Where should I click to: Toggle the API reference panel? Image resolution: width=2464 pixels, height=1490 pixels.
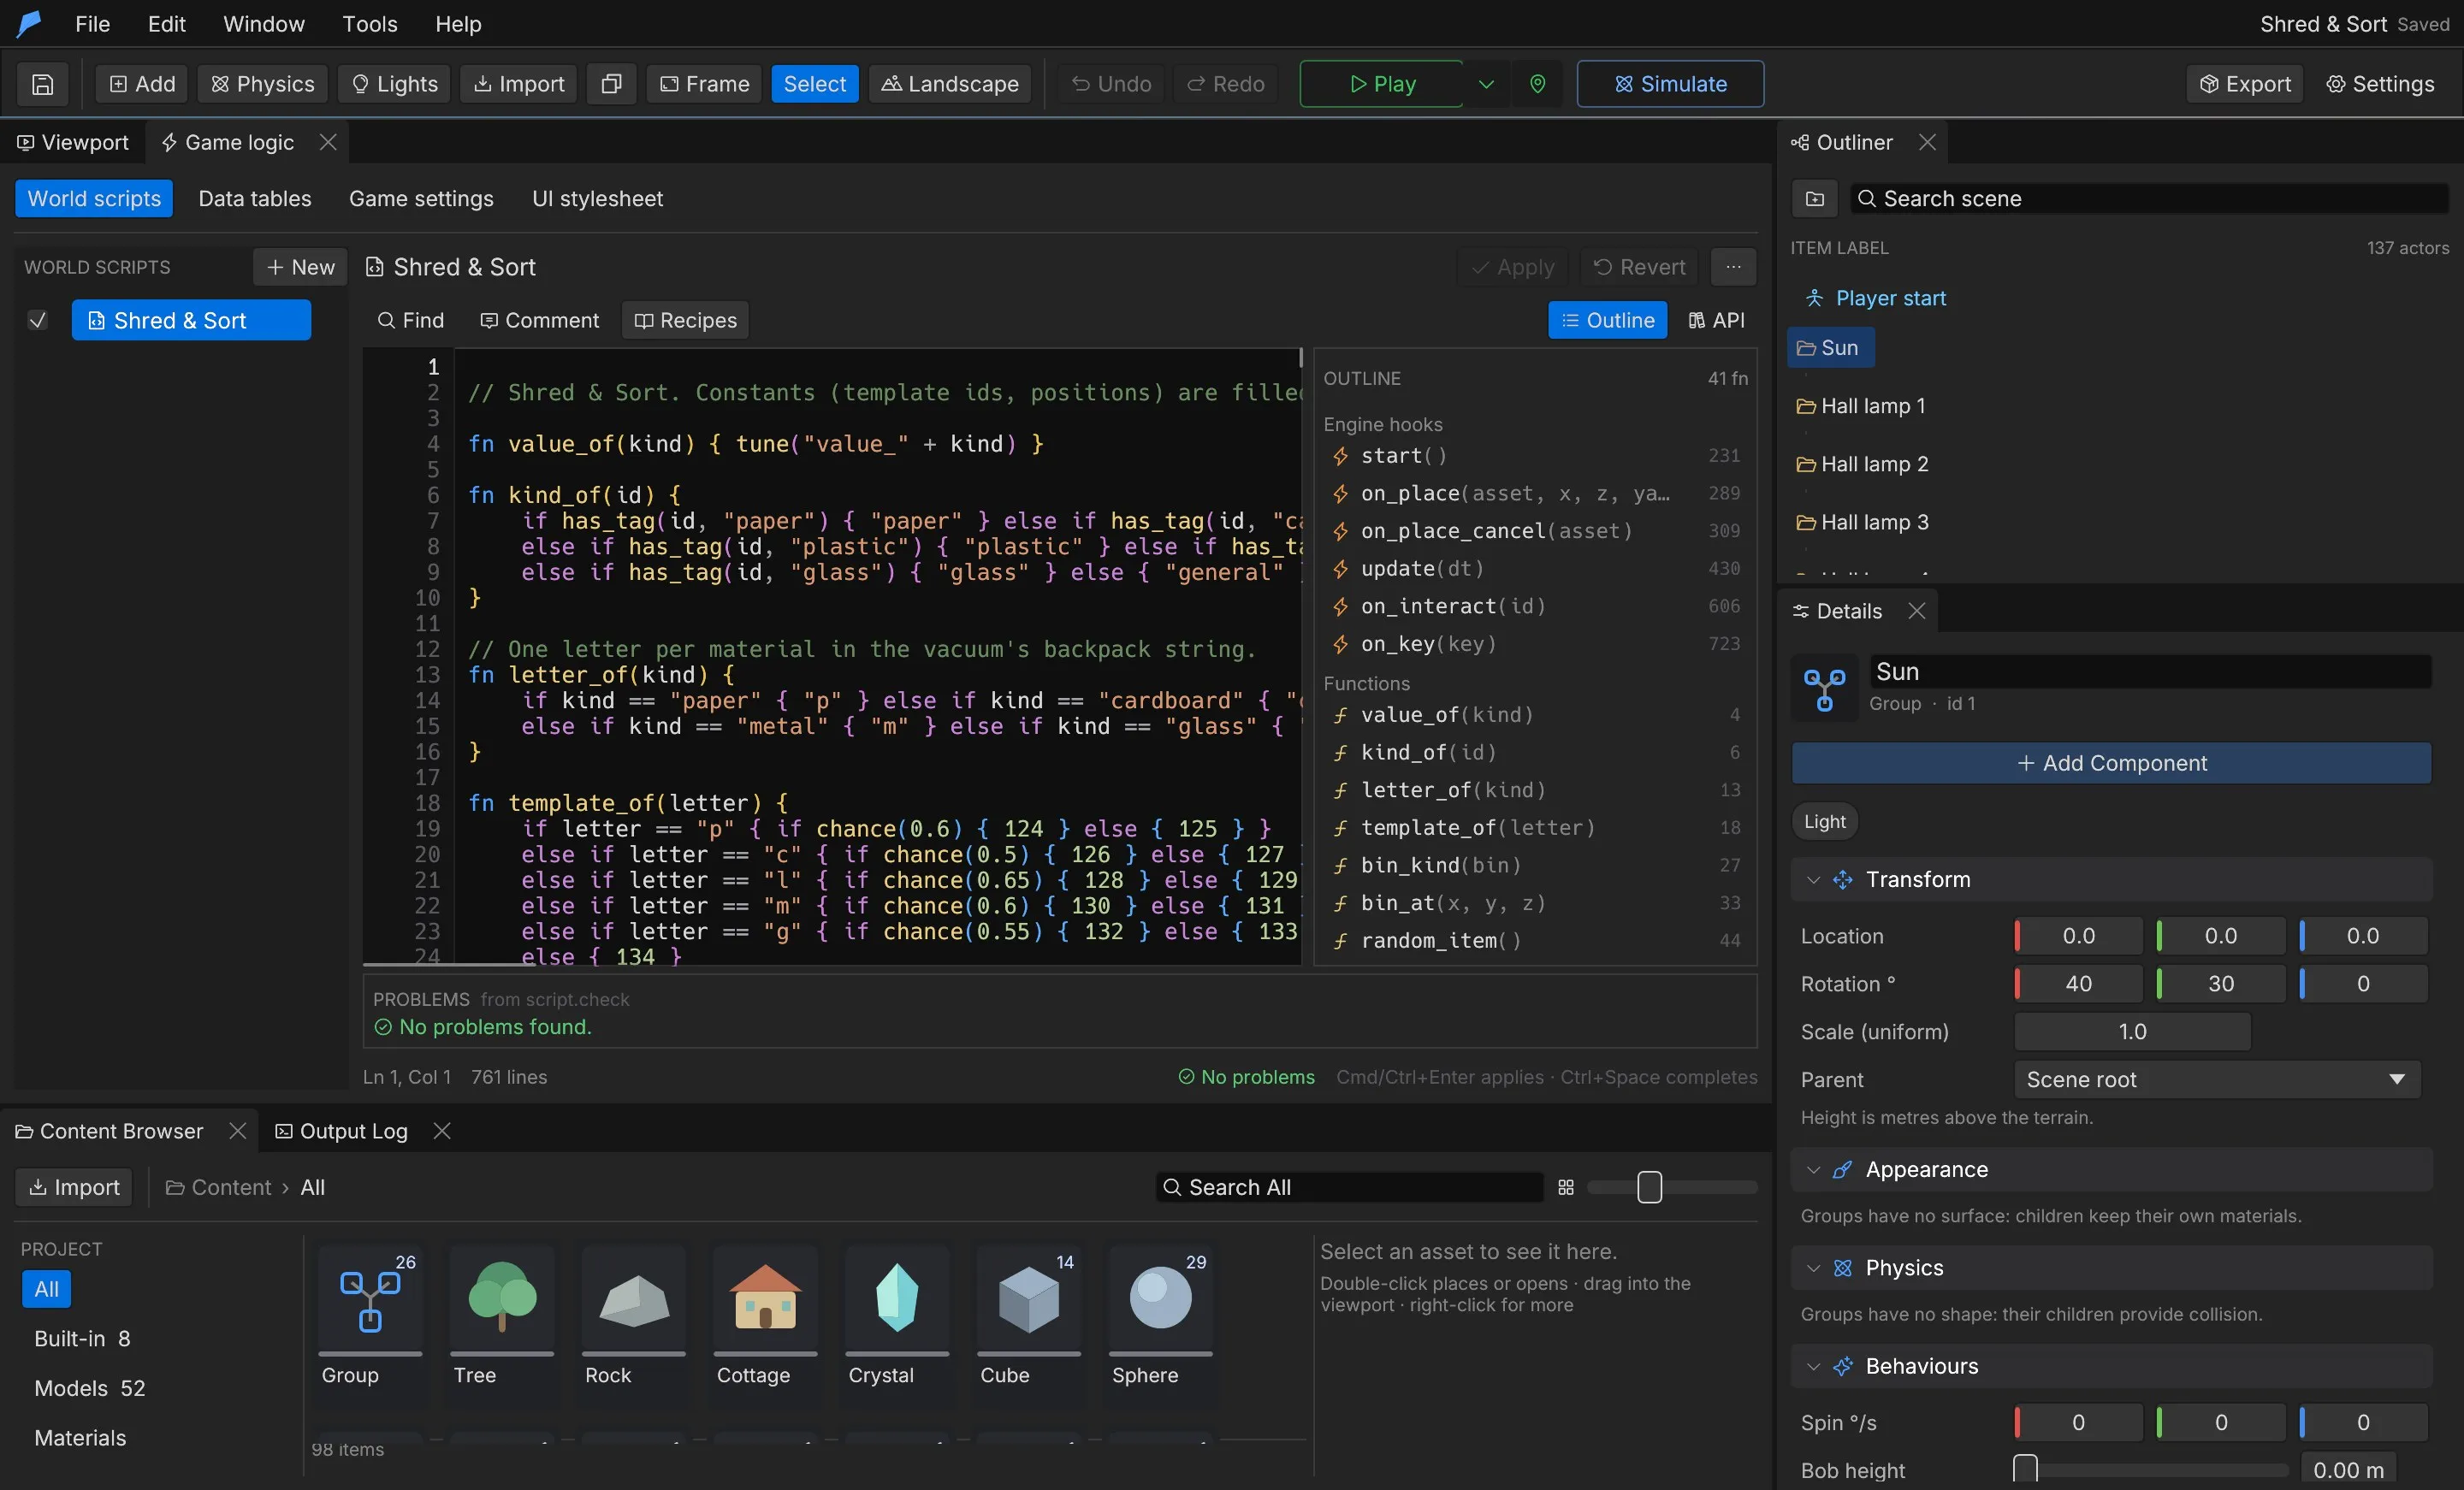[x=1716, y=320]
